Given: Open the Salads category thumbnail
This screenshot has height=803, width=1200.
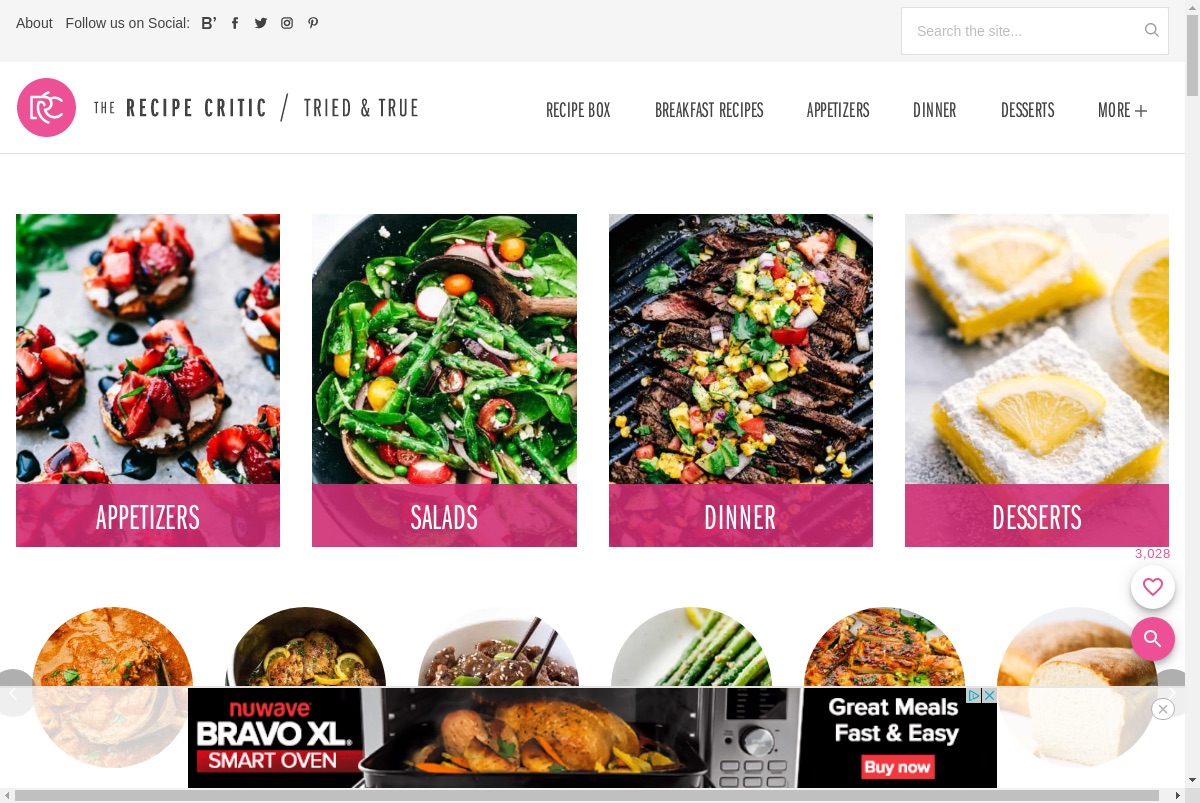Looking at the screenshot, I should coord(444,380).
